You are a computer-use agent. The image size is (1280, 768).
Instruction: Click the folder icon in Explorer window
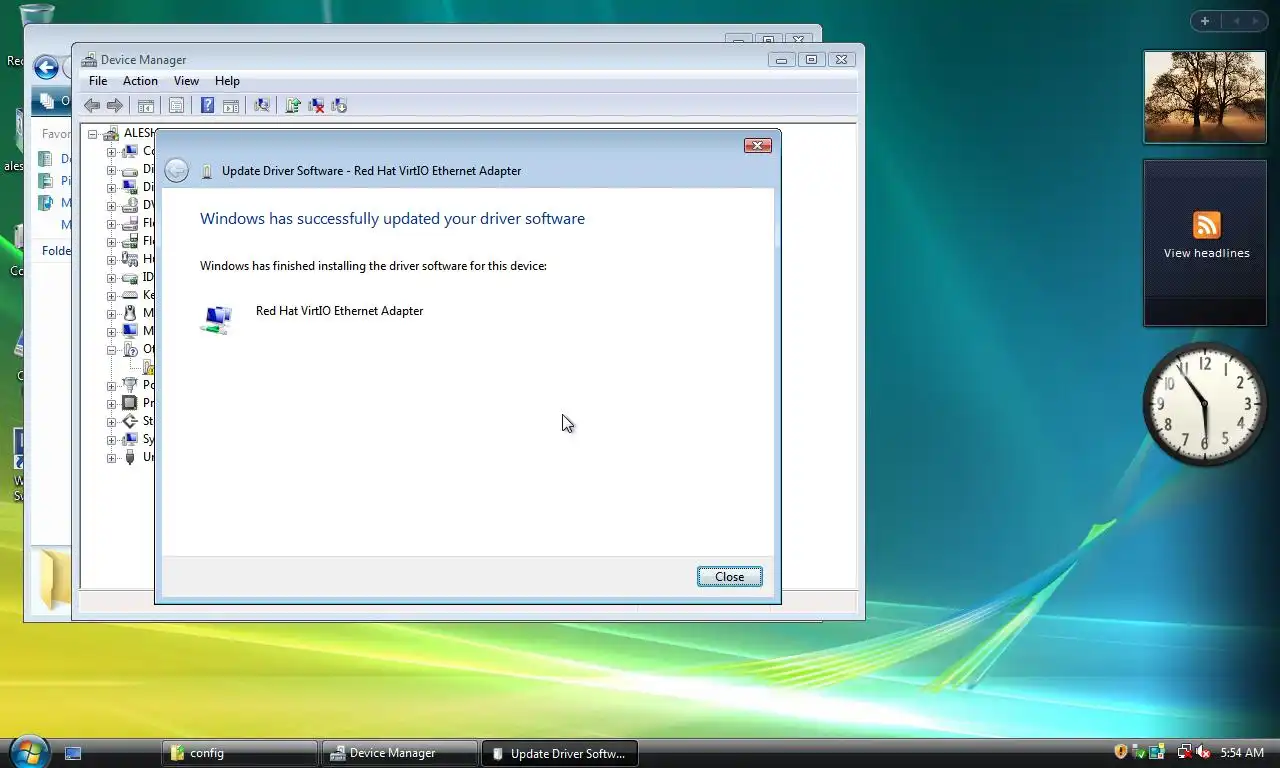pyautogui.click(x=55, y=578)
